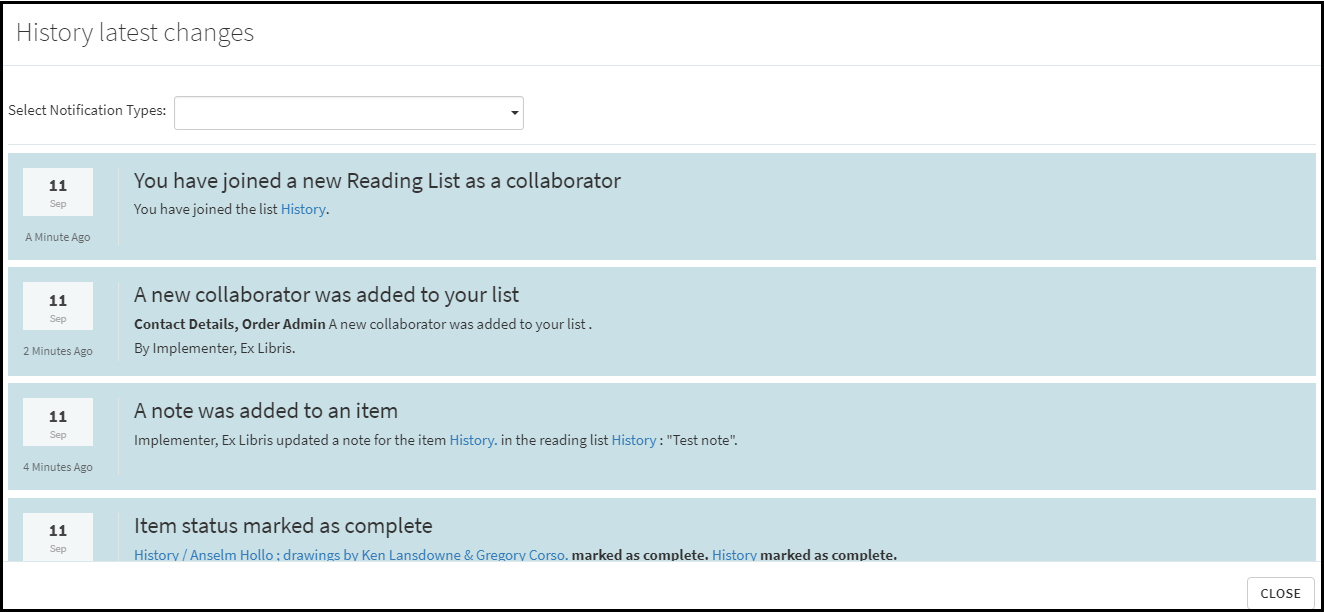Open the Anselm Hollo drawings item link
The width and height of the screenshot is (1324, 612).
(351, 555)
